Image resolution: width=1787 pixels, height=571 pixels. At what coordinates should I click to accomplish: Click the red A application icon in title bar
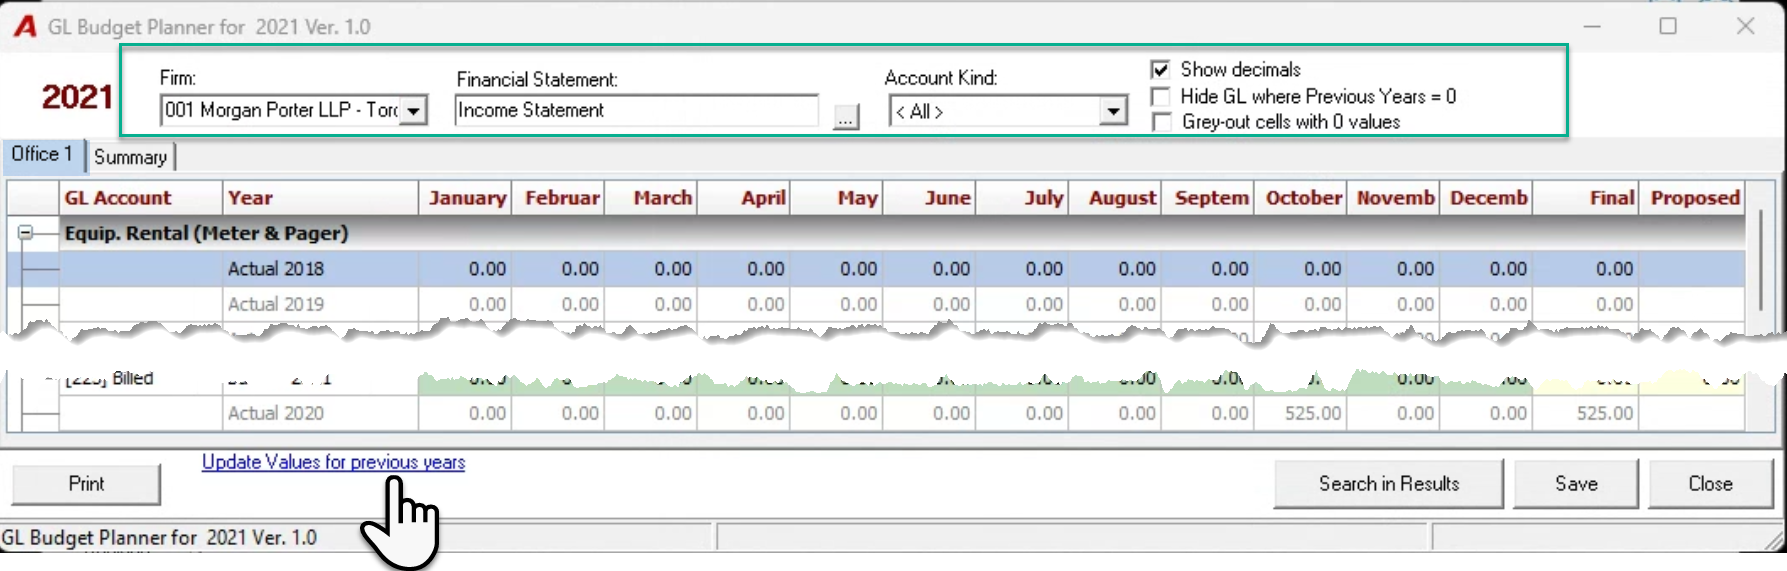(x=25, y=26)
